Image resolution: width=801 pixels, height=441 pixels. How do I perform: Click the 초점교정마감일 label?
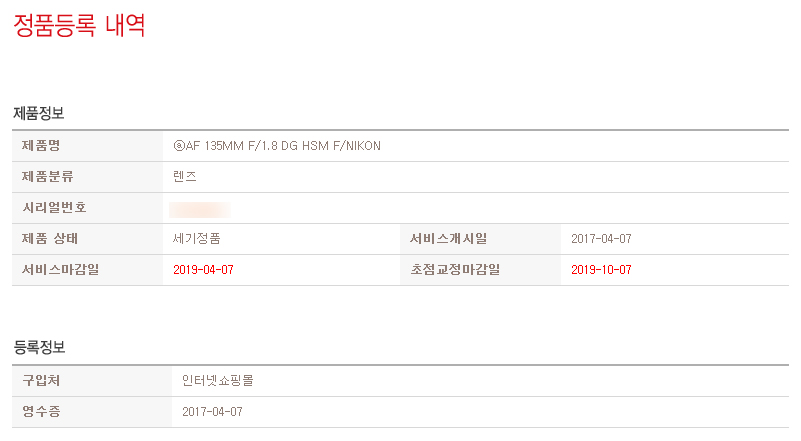tap(455, 270)
